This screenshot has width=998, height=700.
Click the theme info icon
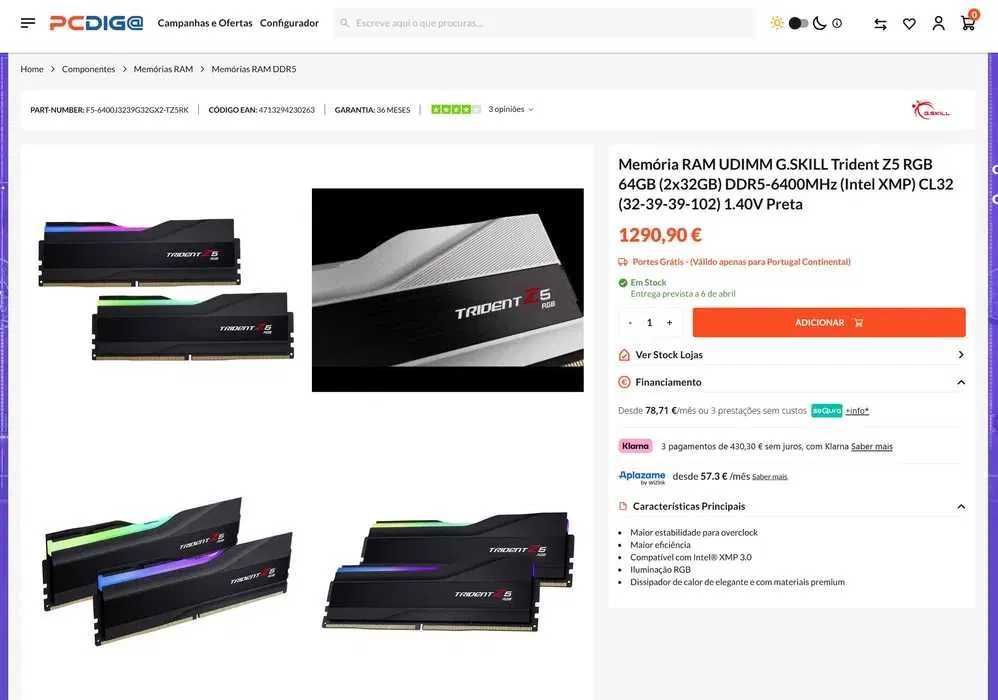click(837, 24)
